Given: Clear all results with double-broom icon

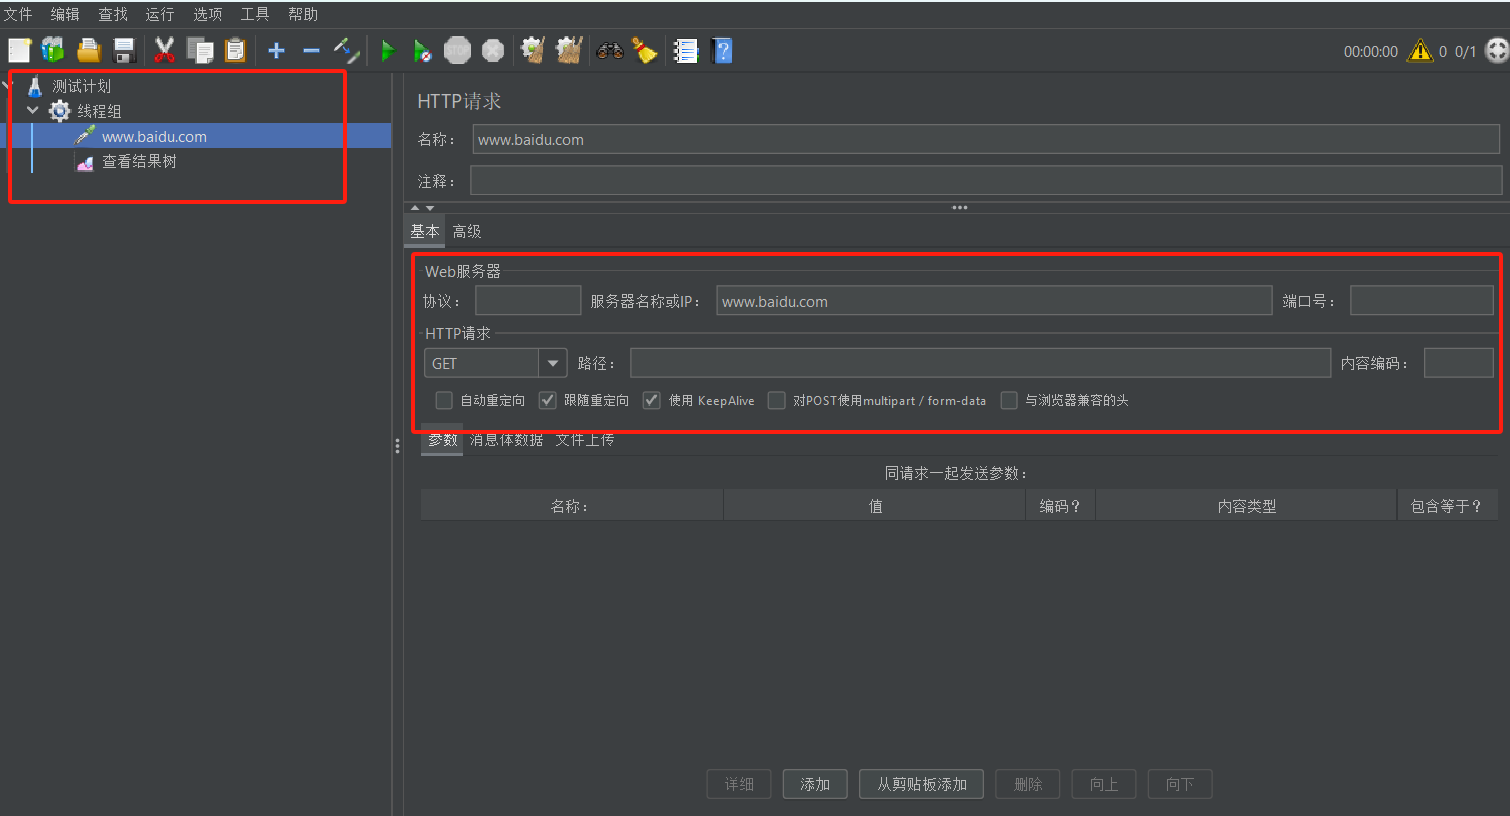Looking at the screenshot, I should [569, 50].
